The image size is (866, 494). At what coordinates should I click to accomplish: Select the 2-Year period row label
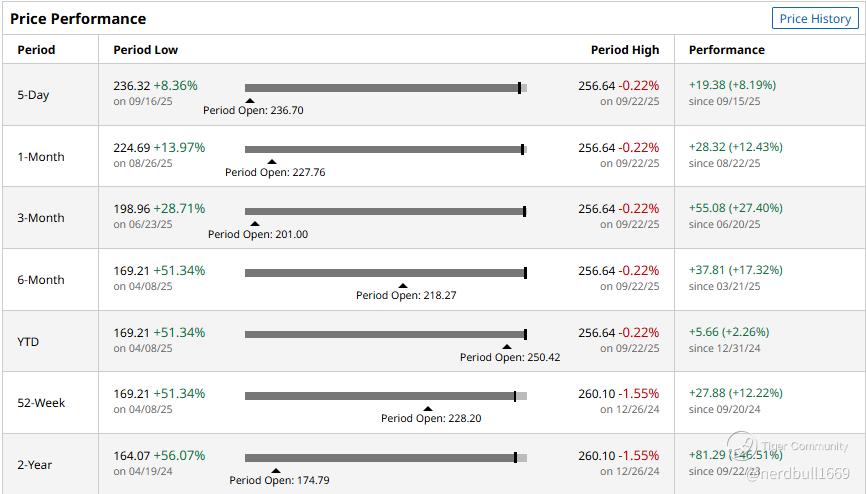[35, 465]
